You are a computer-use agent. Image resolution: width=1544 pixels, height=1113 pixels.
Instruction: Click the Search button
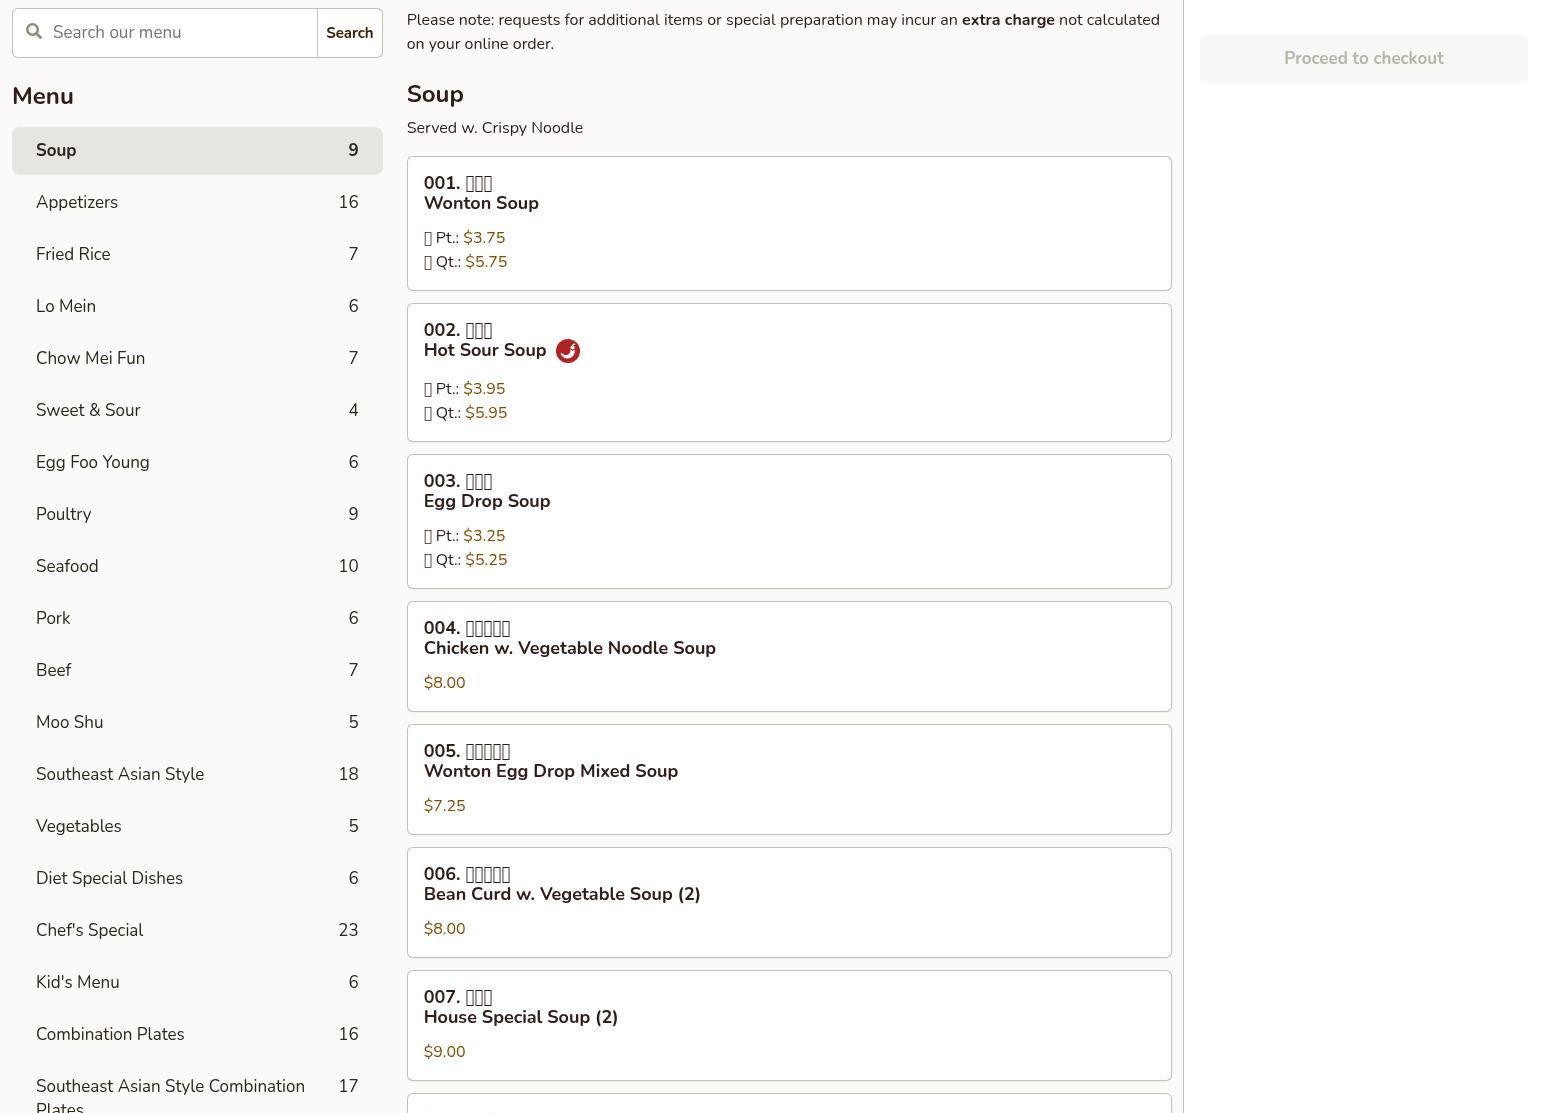[x=350, y=33]
